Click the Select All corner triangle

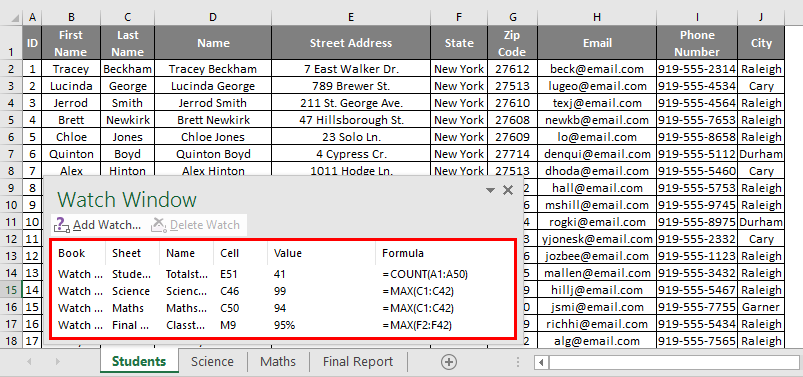15,18
